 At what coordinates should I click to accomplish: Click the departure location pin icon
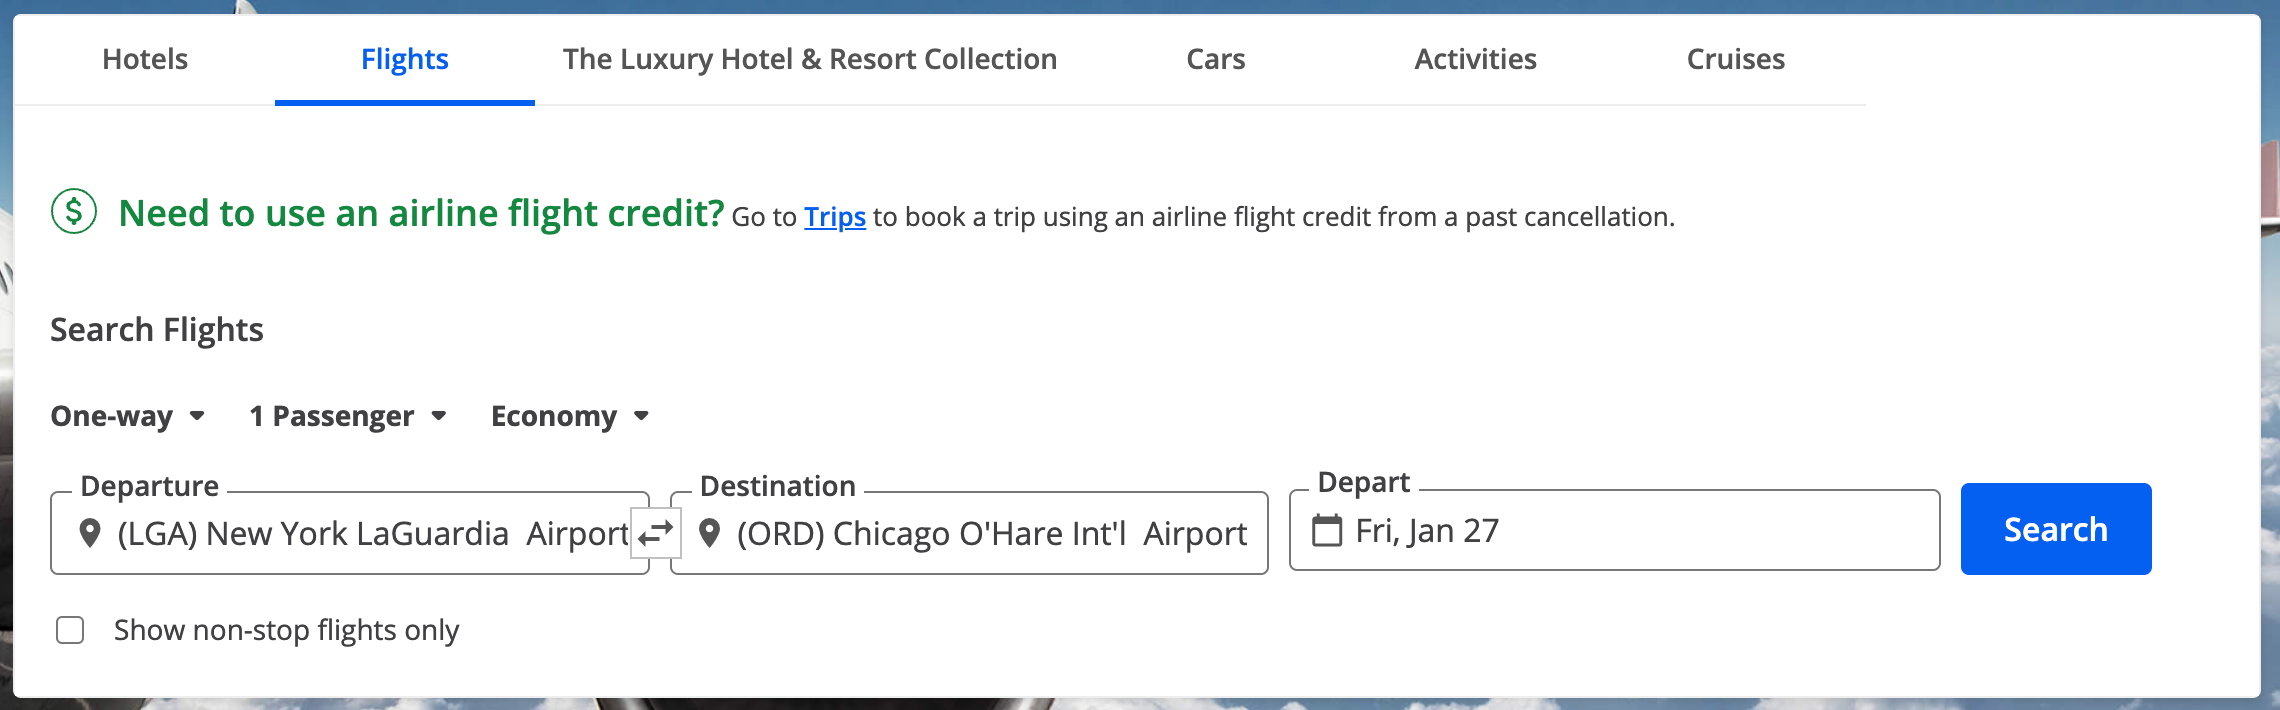point(90,533)
